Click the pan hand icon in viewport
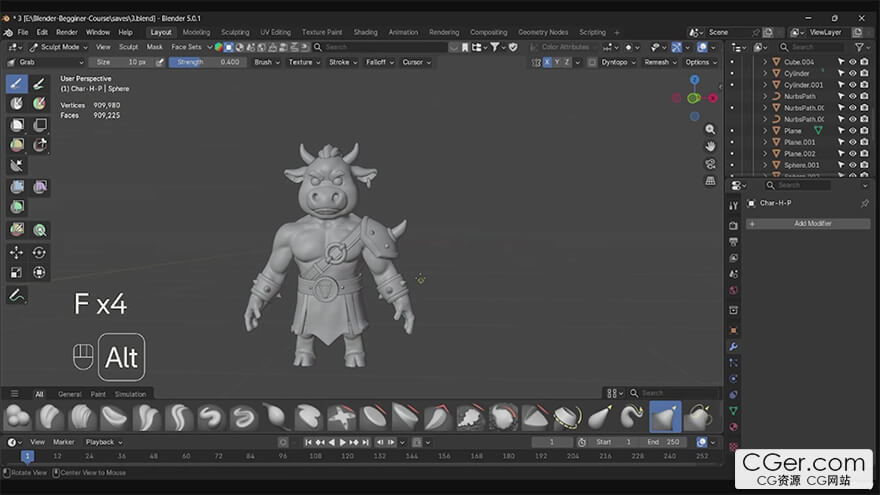The image size is (880, 495). pos(711,146)
